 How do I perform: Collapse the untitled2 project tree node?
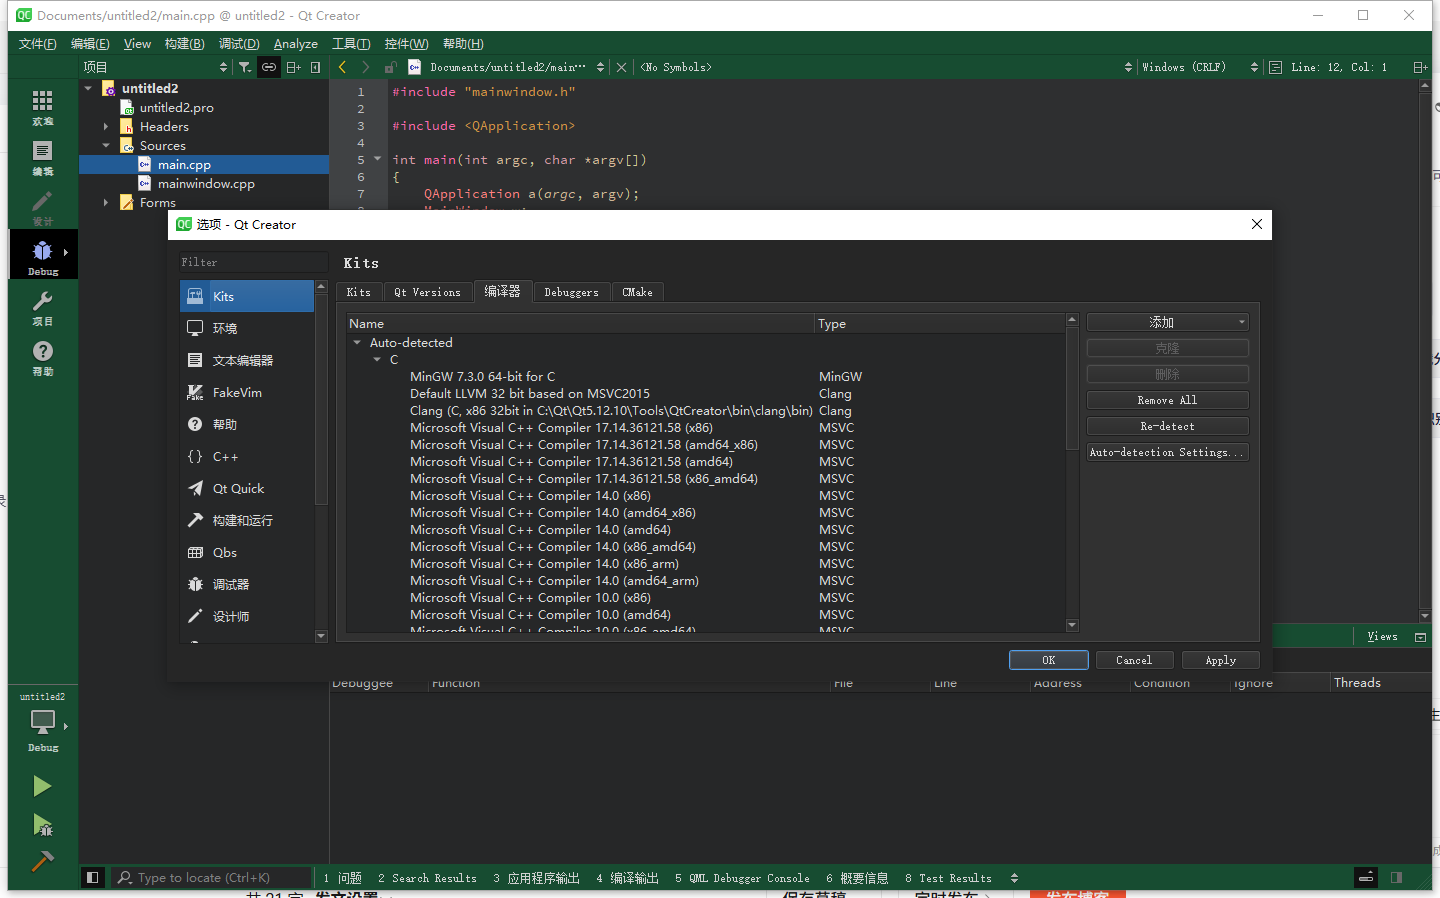(88, 88)
